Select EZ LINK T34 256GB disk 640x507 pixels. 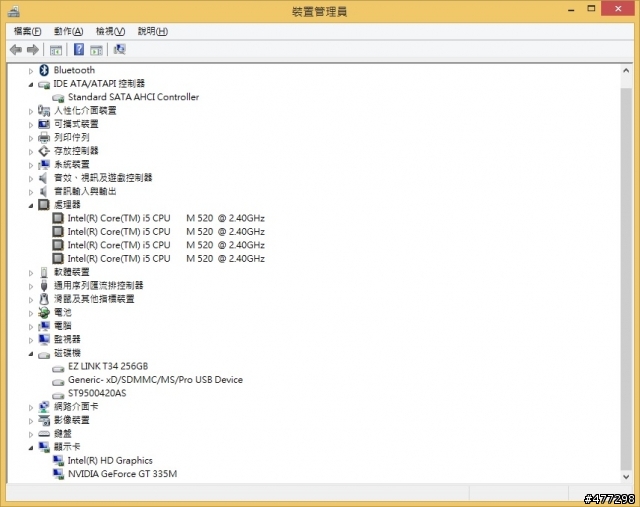(x=108, y=366)
